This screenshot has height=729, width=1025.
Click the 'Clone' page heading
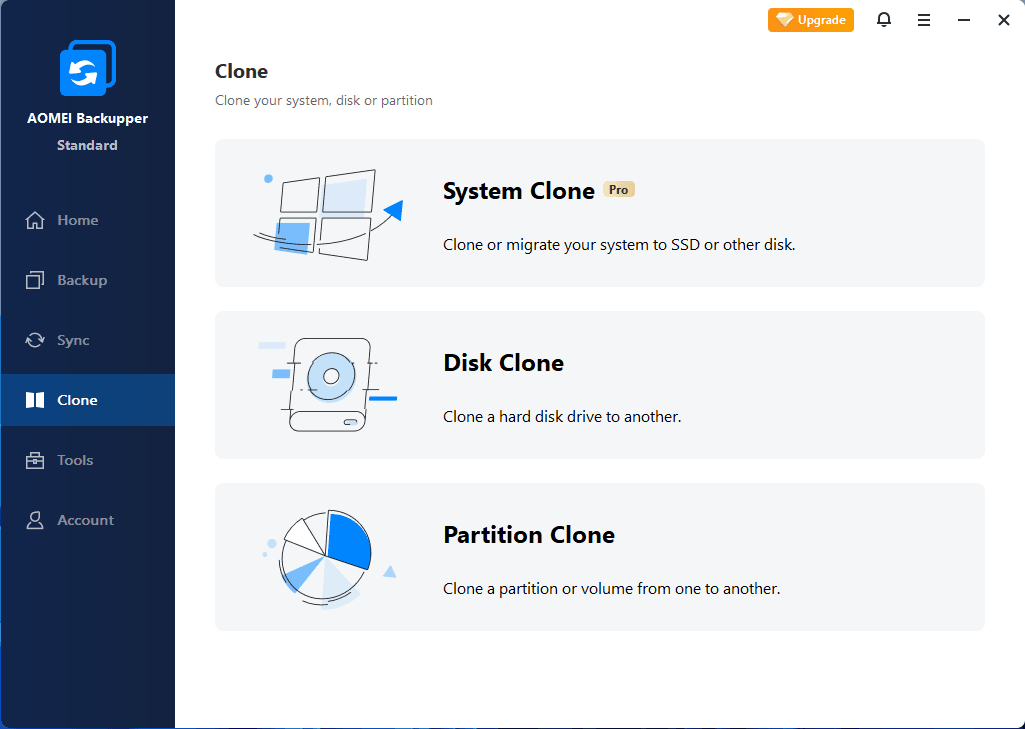click(x=241, y=71)
